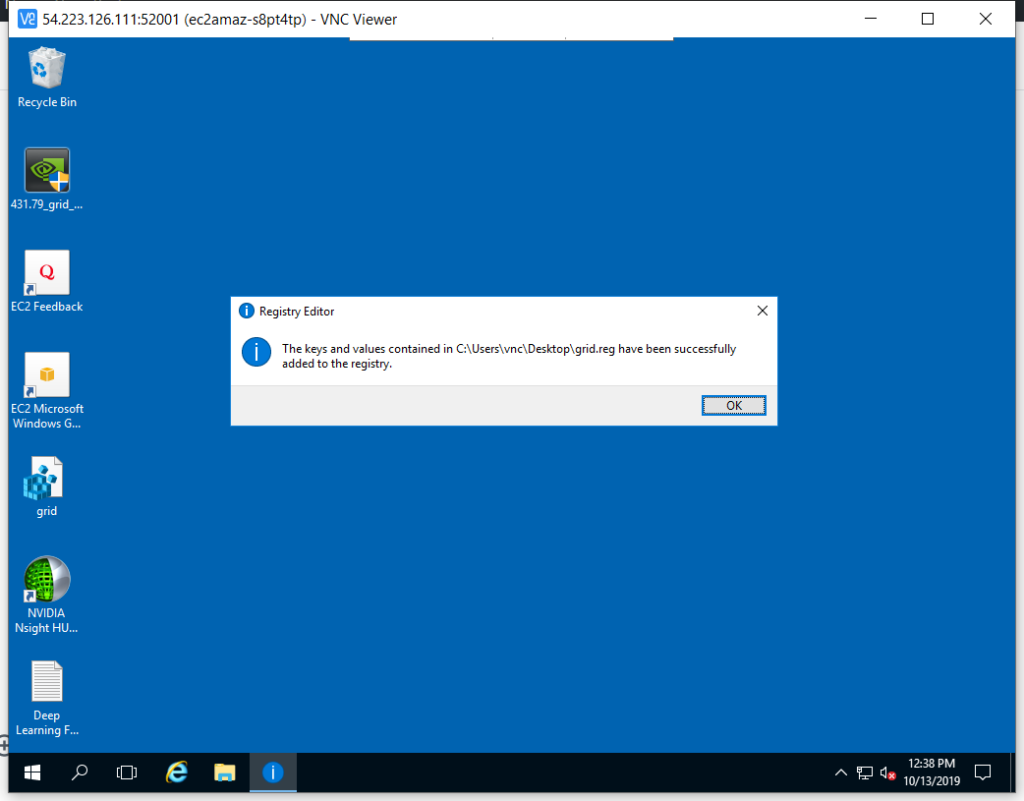Open the Action Center notifications icon

pos(982,772)
